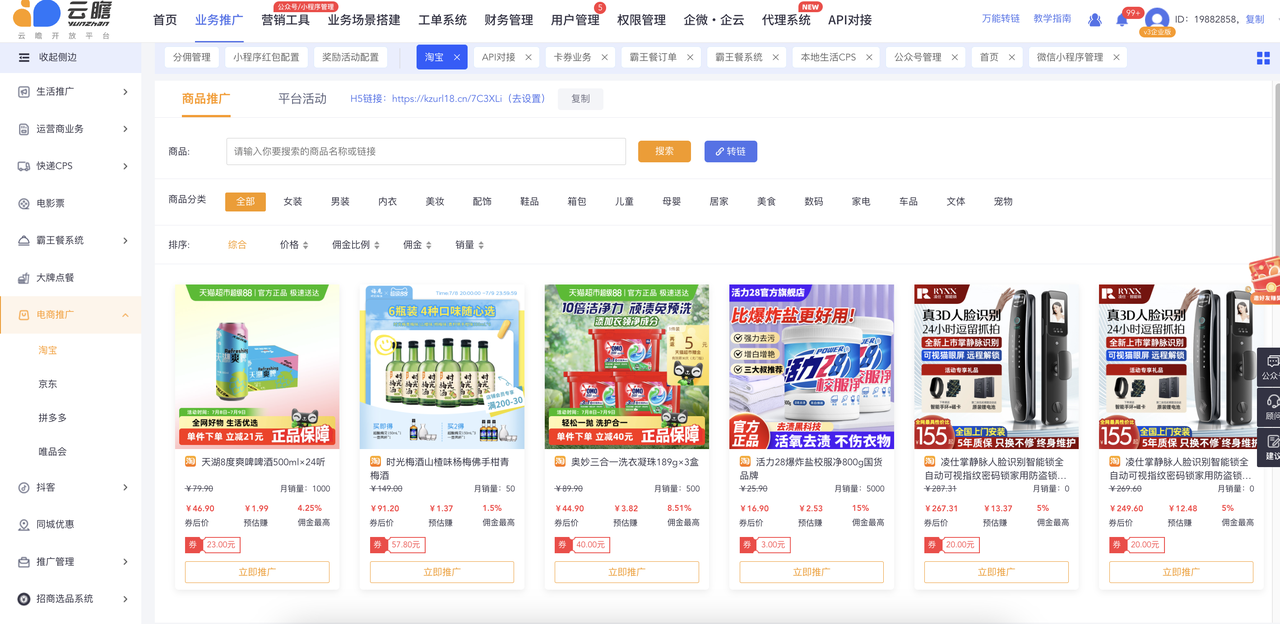Expand the 推广管理 sidebar chevron
1280x624 pixels.
point(125,561)
